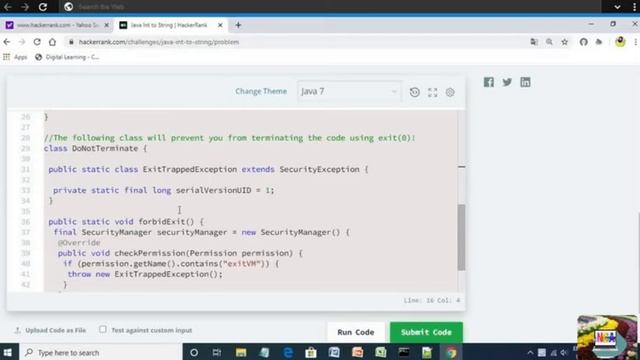The width and height of the screenshot is (640, 360).
Task: Share the challenge on Twitter
Action: (x=507, y=82)
